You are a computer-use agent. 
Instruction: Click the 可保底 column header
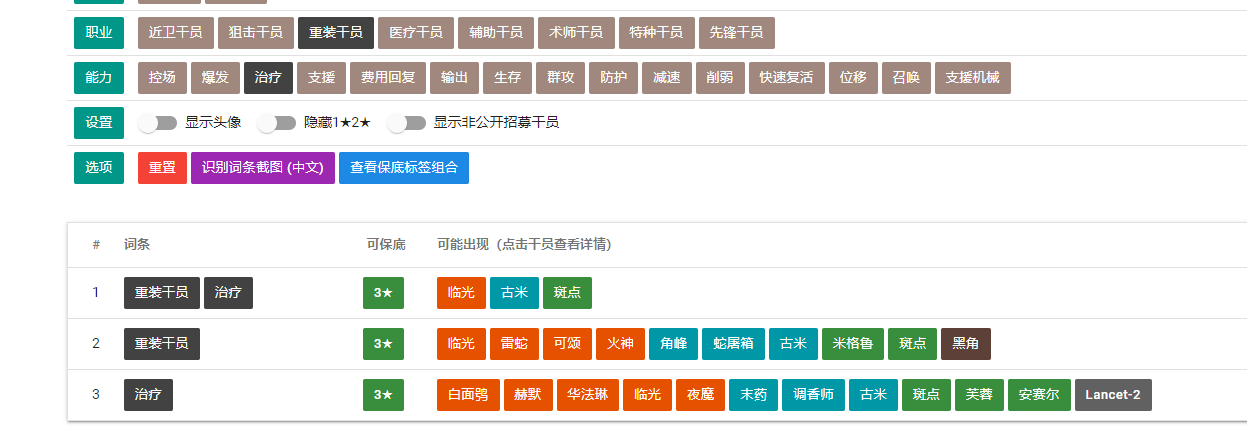pyautogui.click(x=386, y=244)
